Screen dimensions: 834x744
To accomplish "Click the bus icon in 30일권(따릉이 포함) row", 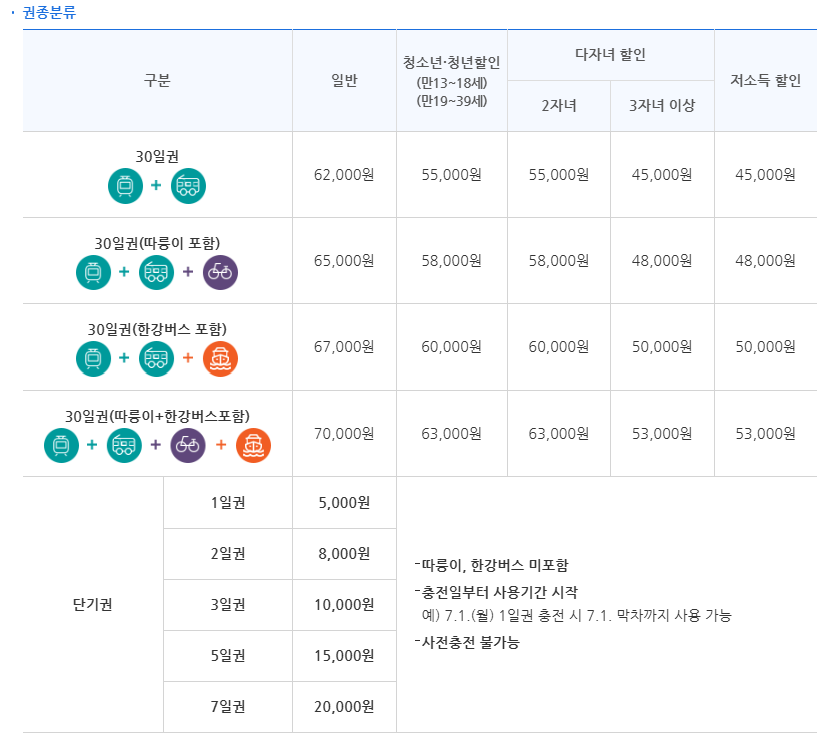I will tap(156, 272).
